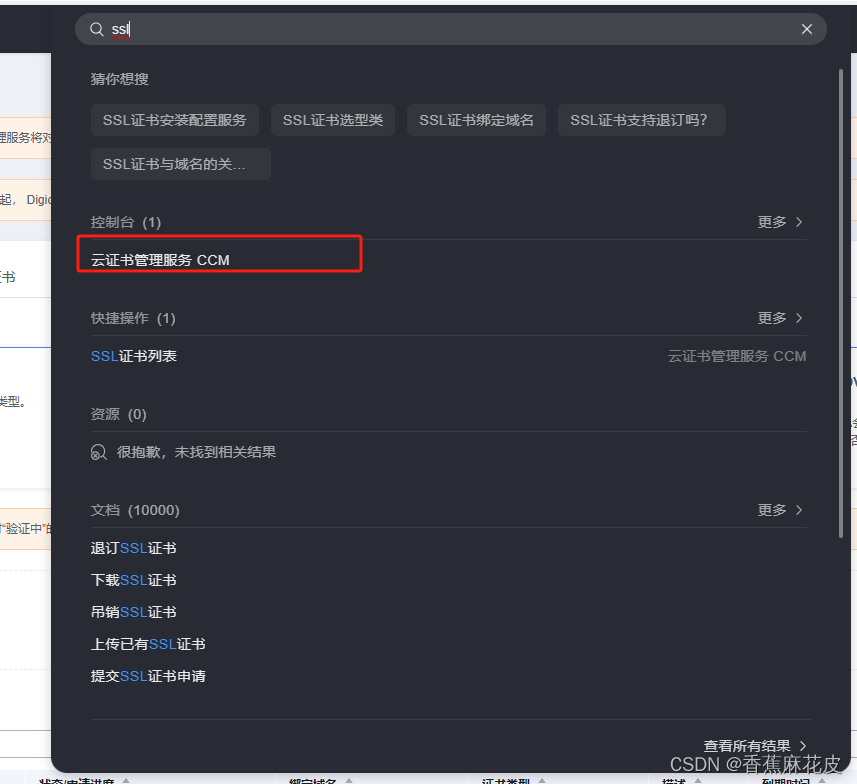Select suggestion 'SSL证书绑定域名'
This screenshot has width=857, height=784.
[x=476, y=120]
